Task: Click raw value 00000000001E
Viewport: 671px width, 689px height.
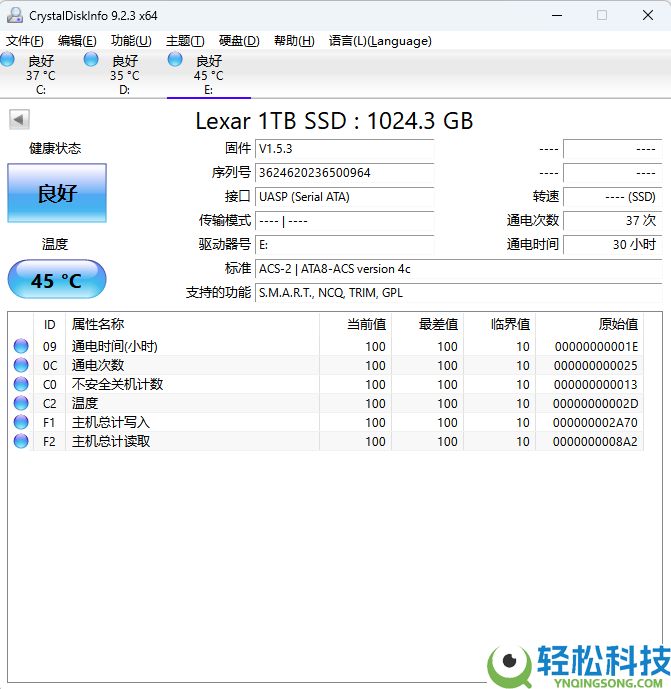Action: pos(596,347)
